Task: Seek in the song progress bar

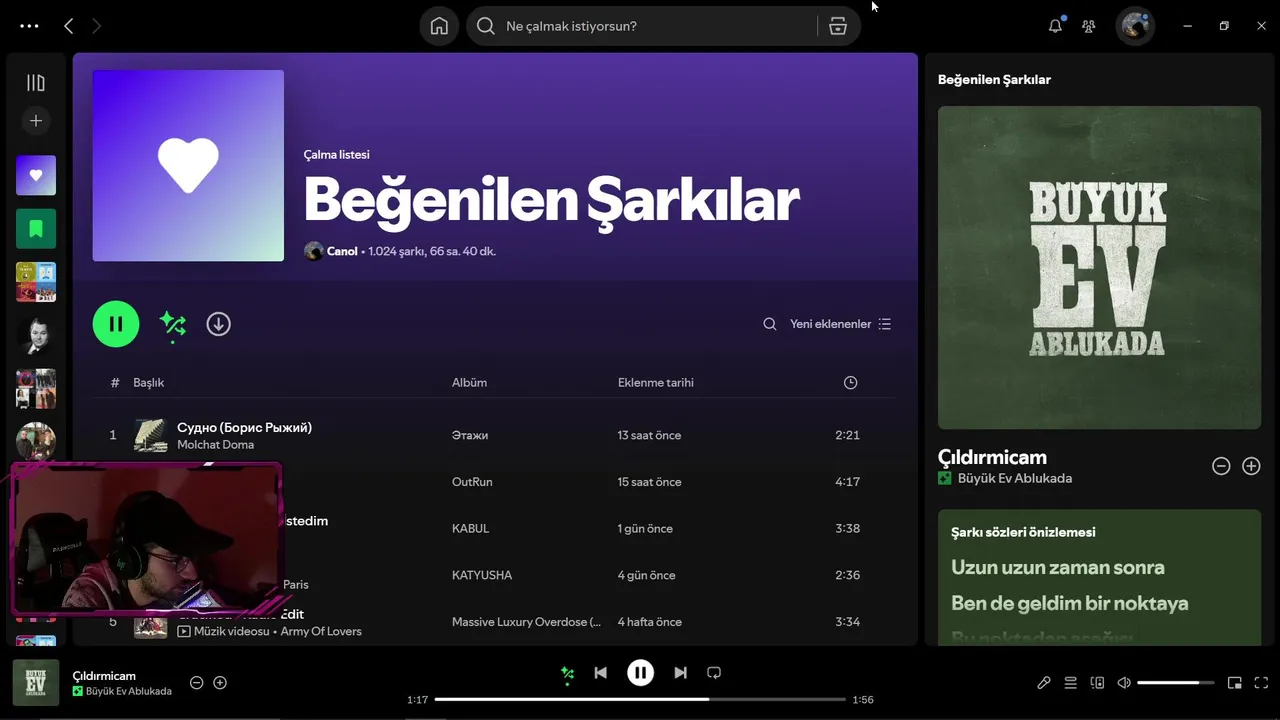Action: [640, 700]
